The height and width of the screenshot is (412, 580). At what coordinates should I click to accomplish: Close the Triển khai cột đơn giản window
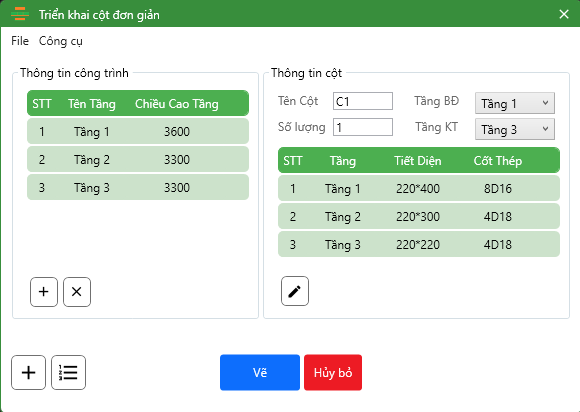pos(564,14)
